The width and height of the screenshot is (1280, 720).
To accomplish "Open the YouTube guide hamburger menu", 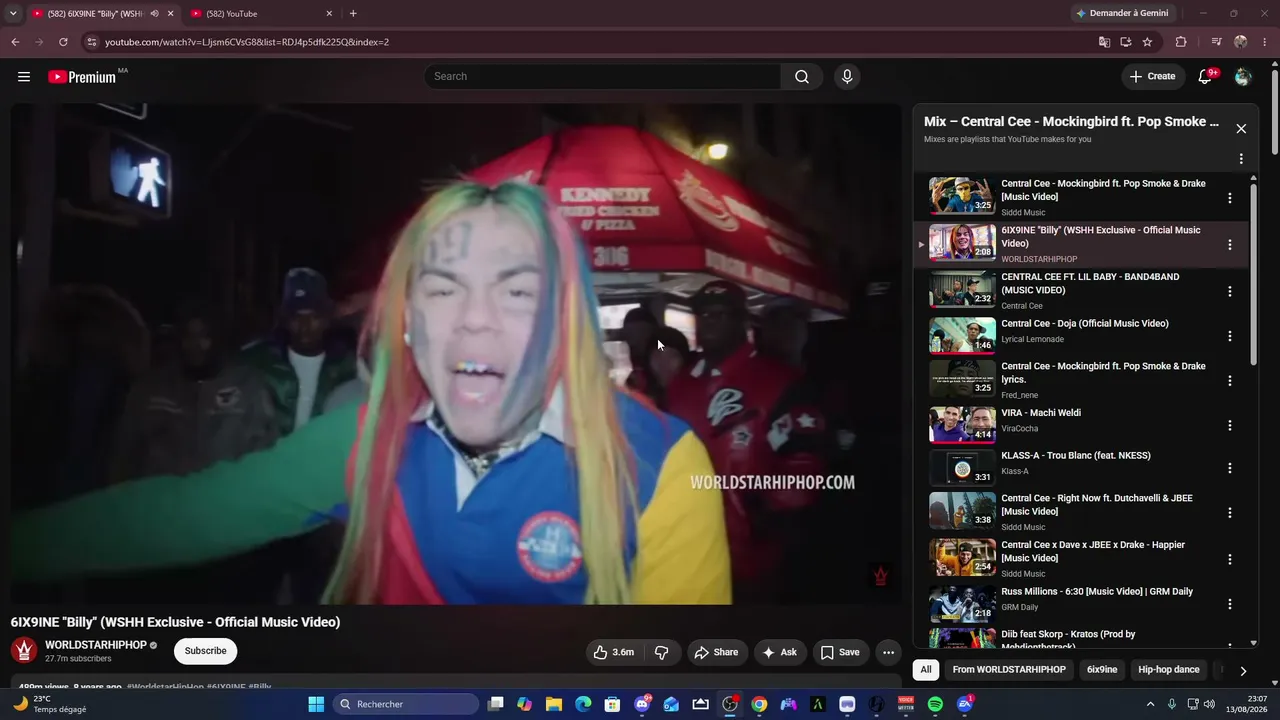I will pyautogui.click(x=24, y=77).
